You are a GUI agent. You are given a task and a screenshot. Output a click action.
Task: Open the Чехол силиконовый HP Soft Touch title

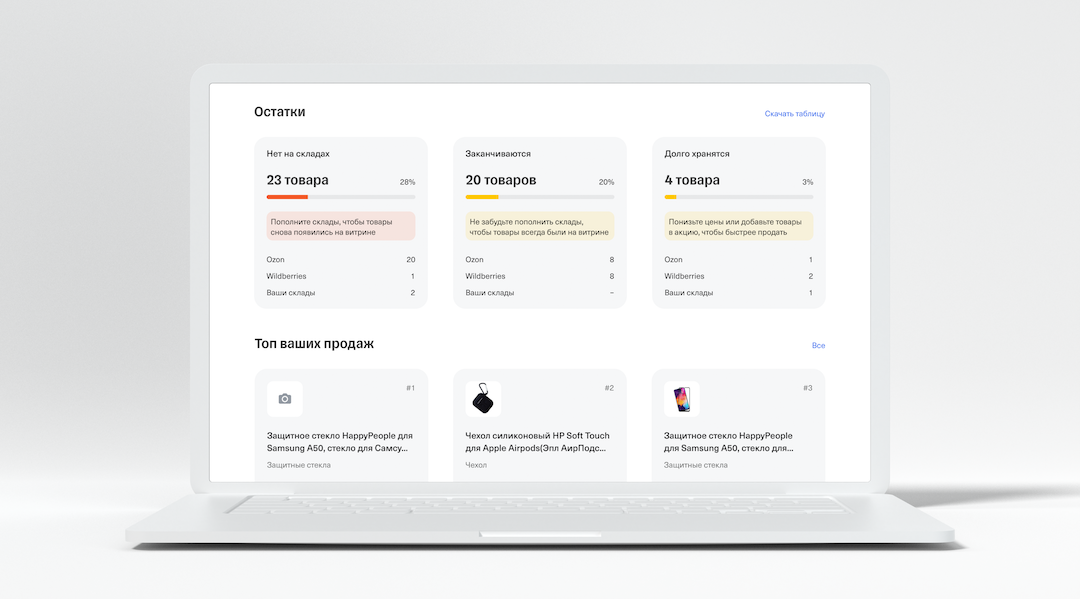[x=537, y=441]
